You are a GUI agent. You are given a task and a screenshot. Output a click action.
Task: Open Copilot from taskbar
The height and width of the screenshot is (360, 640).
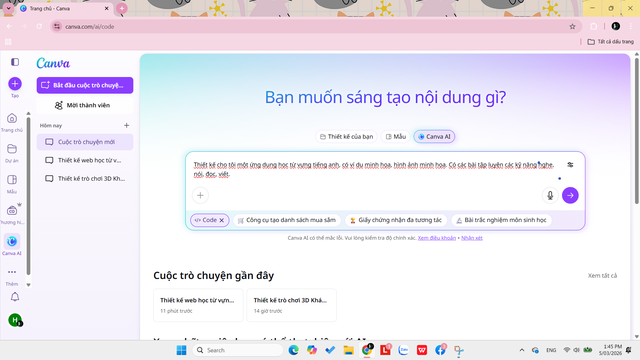click(312, 350)
